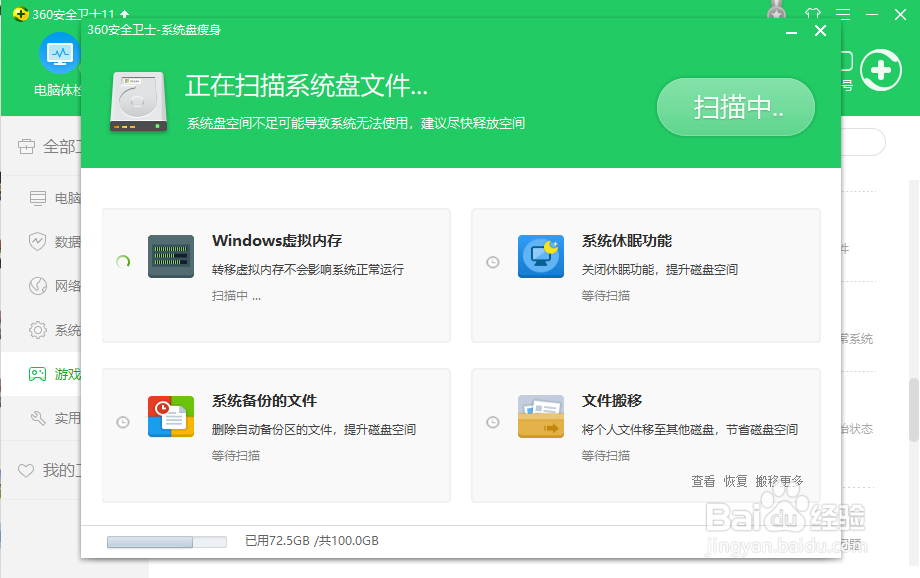The image size is (920, 578).
Task: Click the Windows虚拟内存 memory chip icon
Action: [171, 256]
